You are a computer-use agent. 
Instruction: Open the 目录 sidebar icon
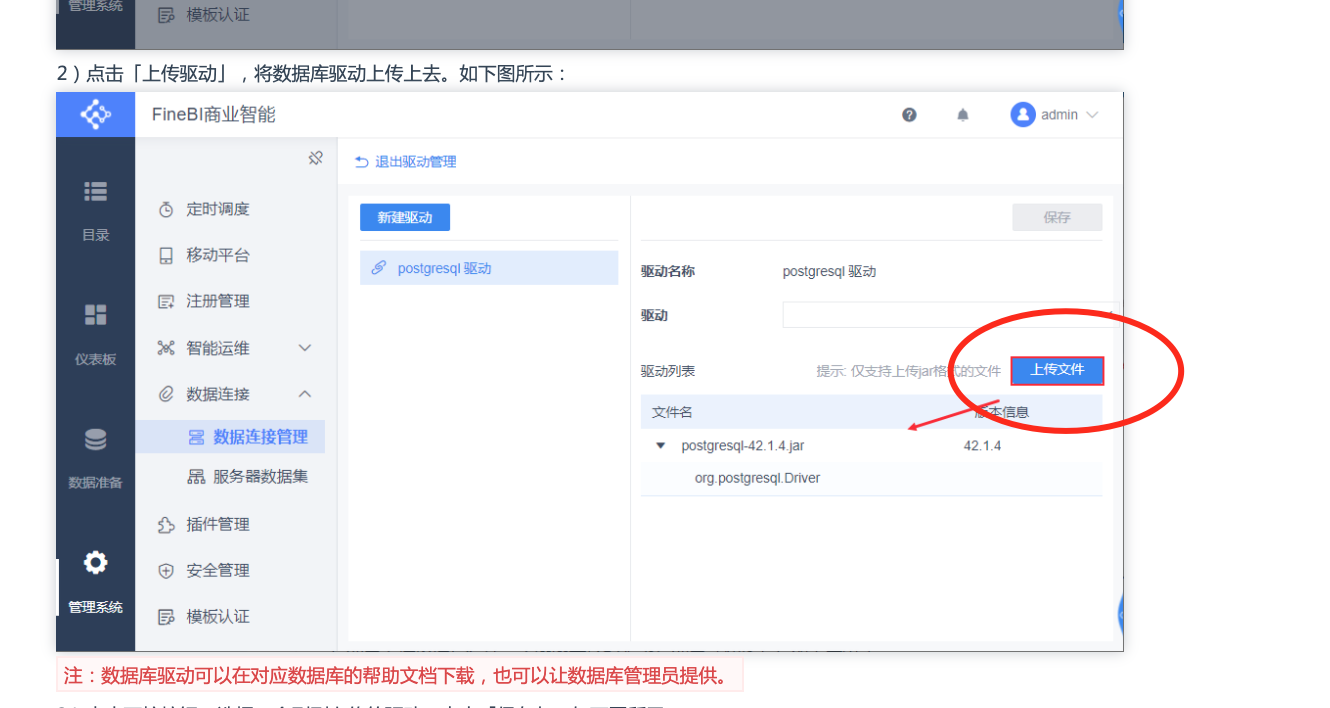tap(95, 191)
